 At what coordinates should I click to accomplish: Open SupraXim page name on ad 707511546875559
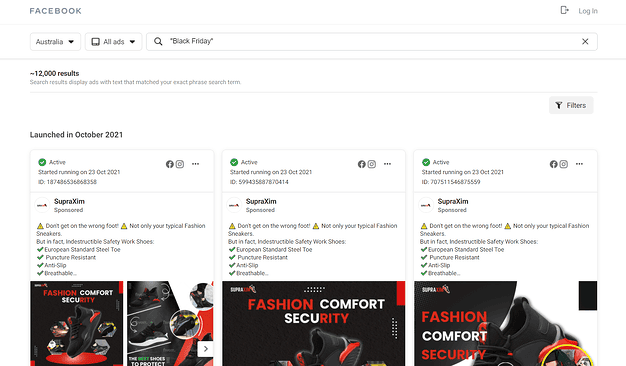[453, 201]
